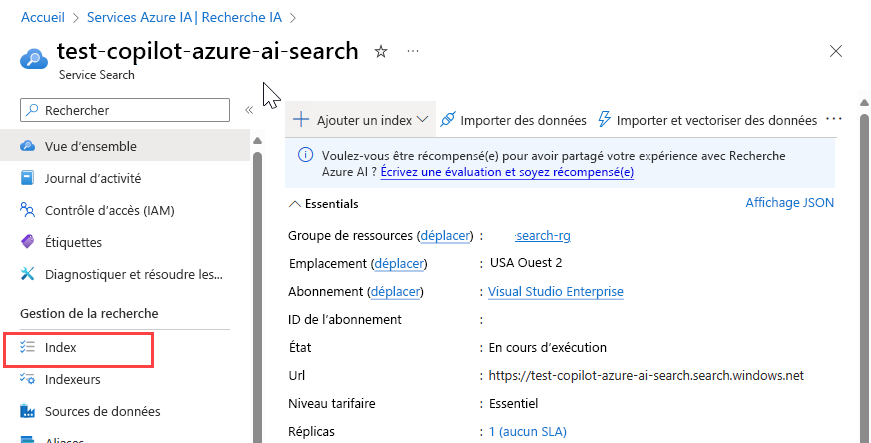Click the Diagnostiquer wrench icon
The image size is (871, 443).
click(27, 274)
